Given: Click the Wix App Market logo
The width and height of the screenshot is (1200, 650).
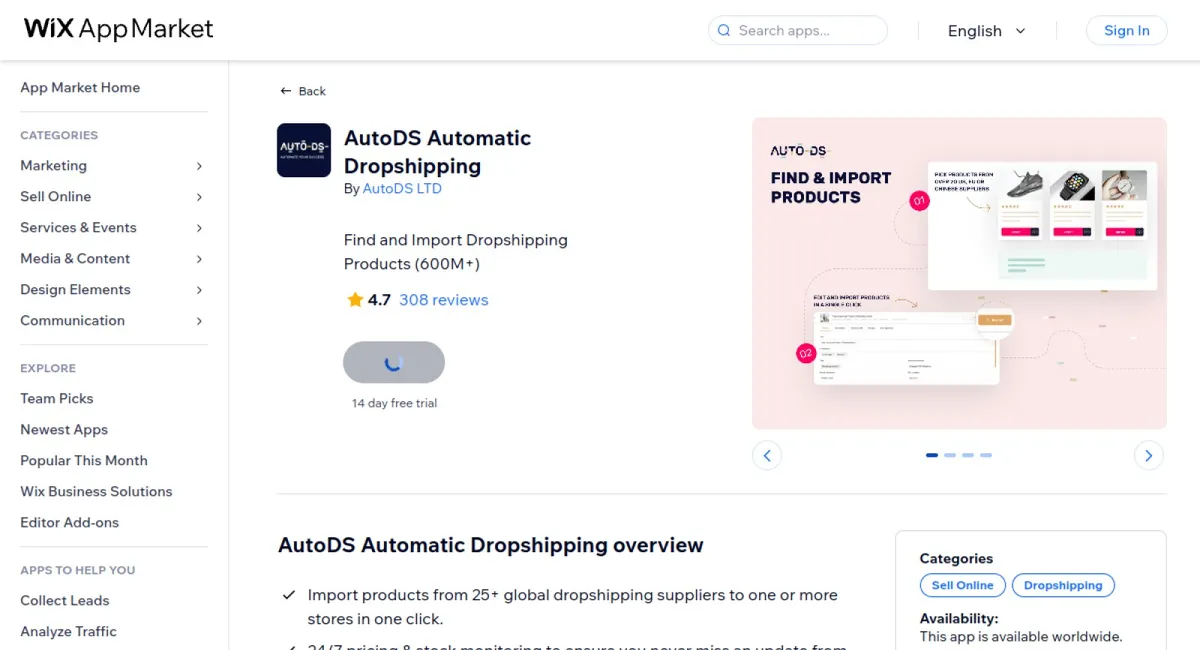Looking at the screenshot, I should click(x=119, y=29).
